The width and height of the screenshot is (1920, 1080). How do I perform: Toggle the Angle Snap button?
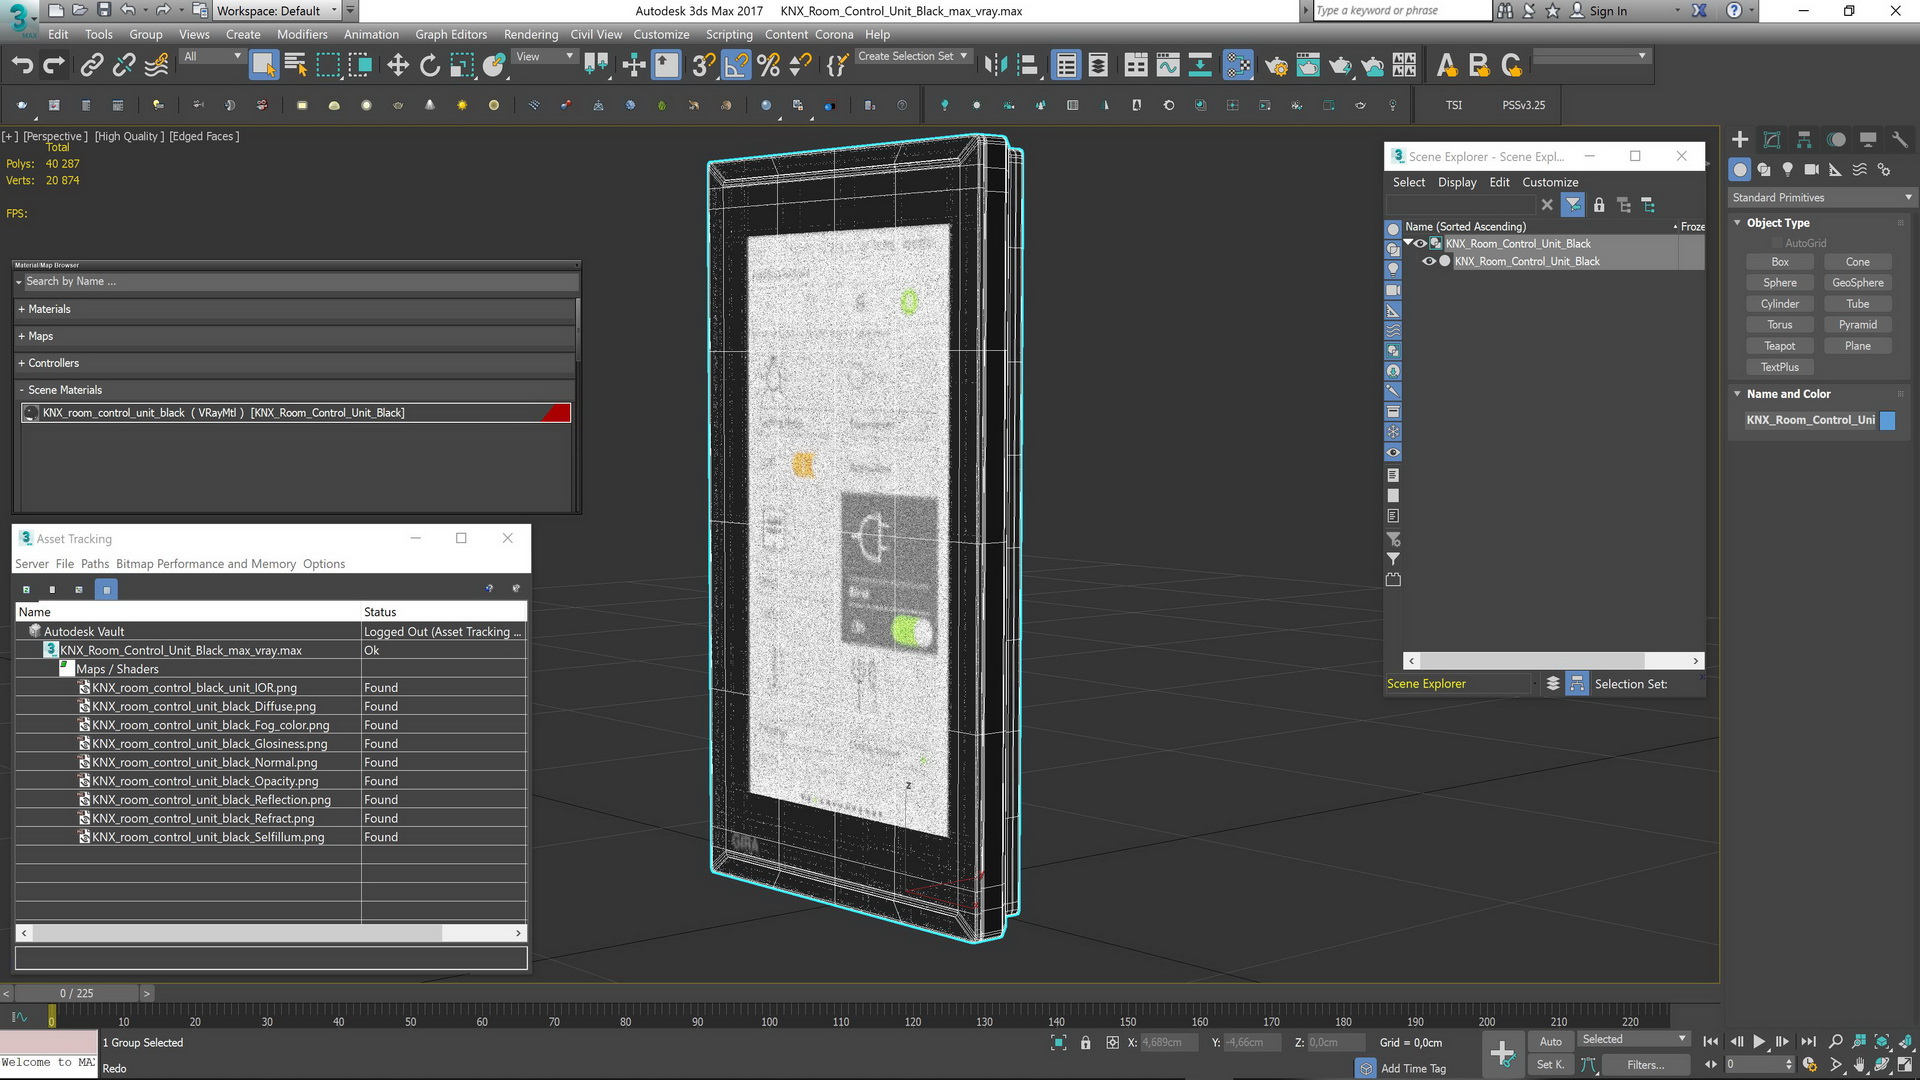tap(736, 66)
